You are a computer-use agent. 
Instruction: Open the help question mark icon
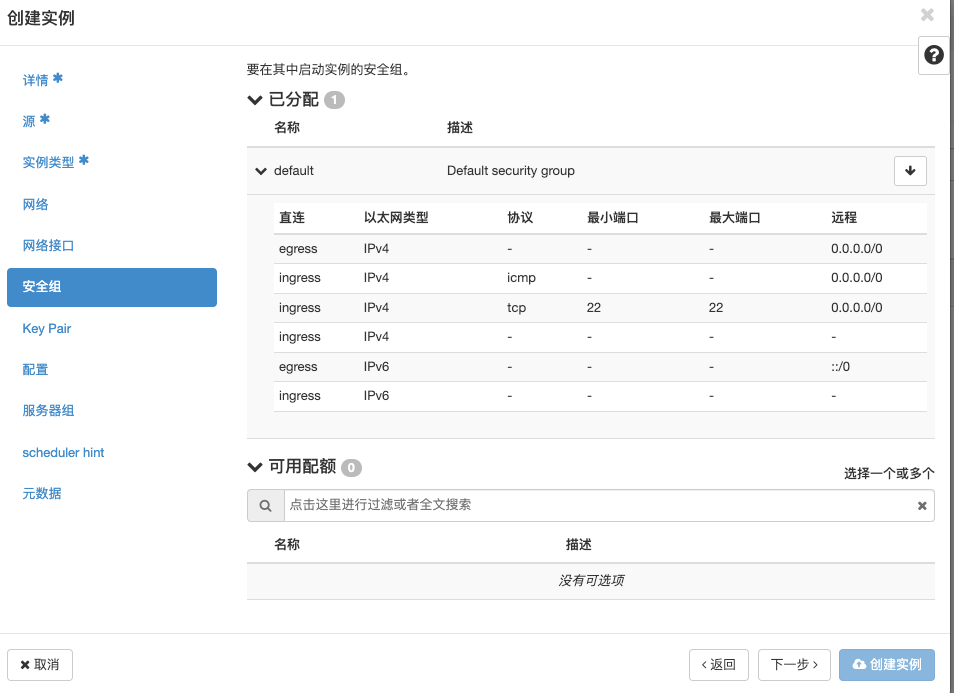tap(933, 55)
